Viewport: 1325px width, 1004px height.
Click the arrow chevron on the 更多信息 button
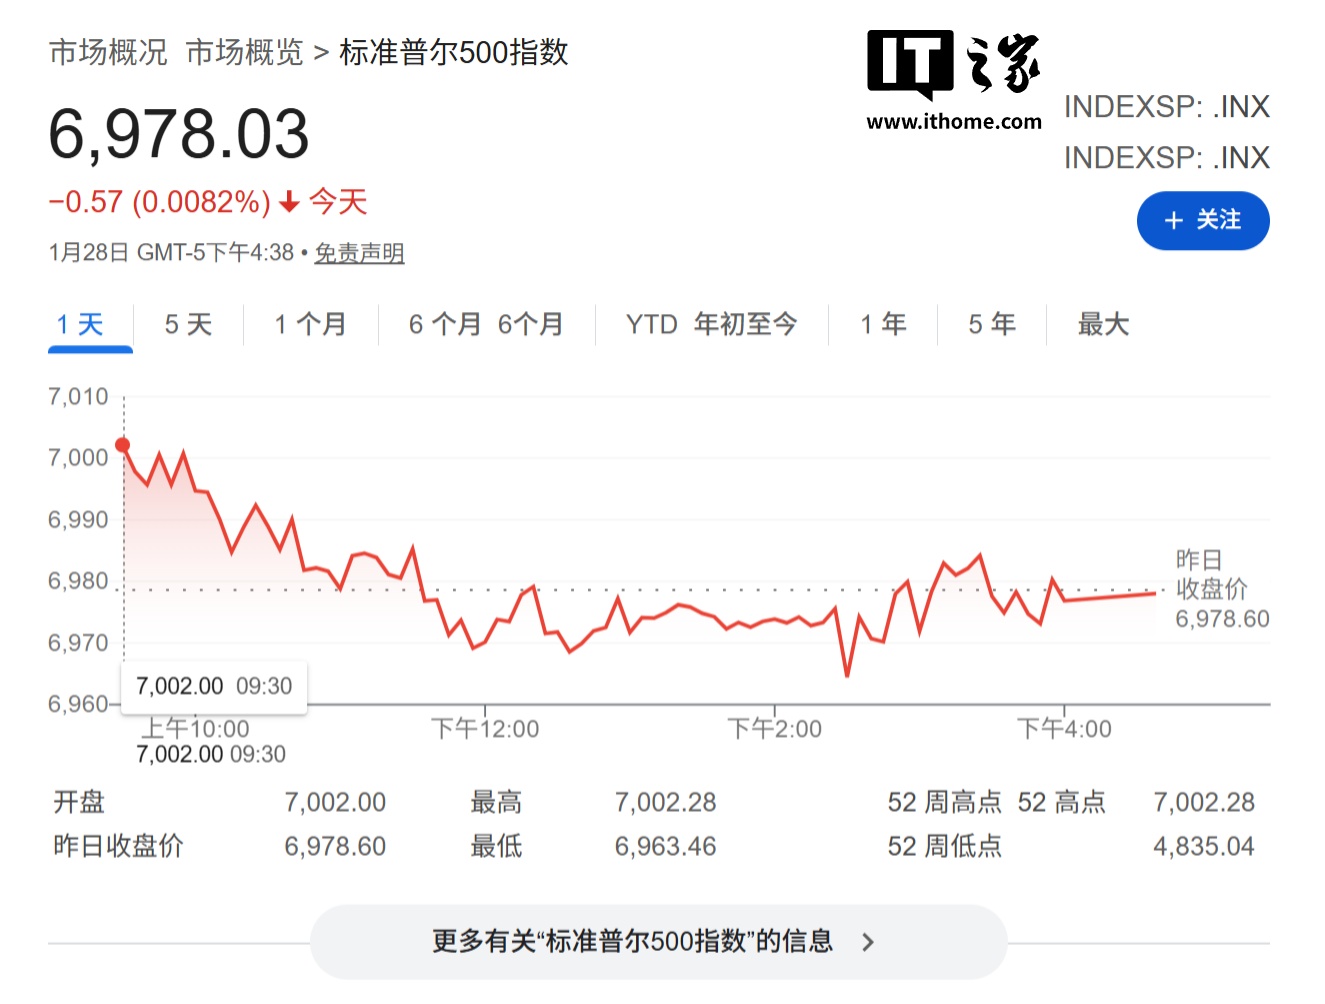tap(868, 941)
